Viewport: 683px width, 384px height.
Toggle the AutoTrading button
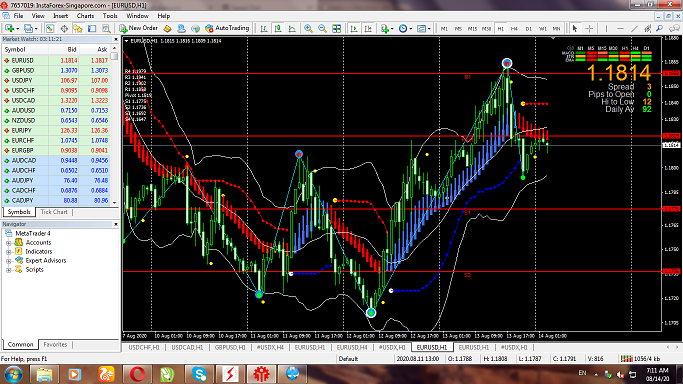click(227, 28)
